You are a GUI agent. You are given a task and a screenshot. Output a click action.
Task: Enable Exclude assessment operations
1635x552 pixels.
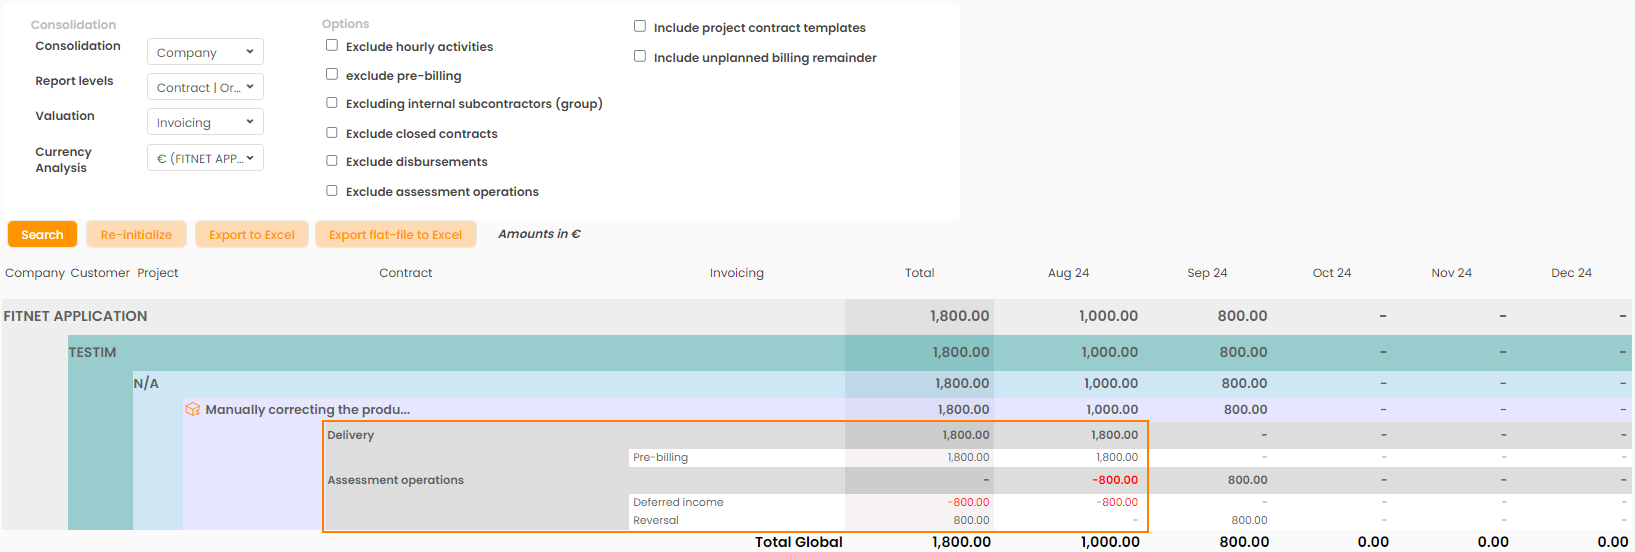coord(332,190)
